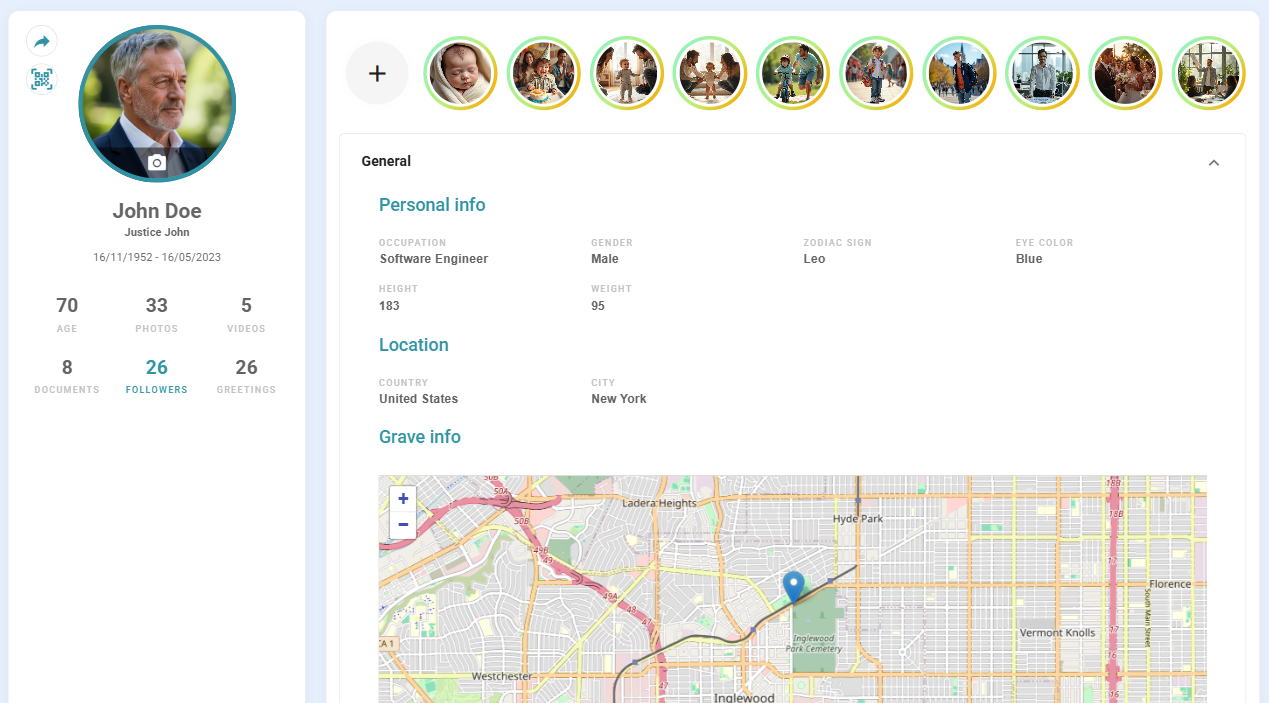Image resolution: width=1269 pixels, height=703 pixels.
Task: Zoom in on the grave map
Action: [x=403, y=499]
